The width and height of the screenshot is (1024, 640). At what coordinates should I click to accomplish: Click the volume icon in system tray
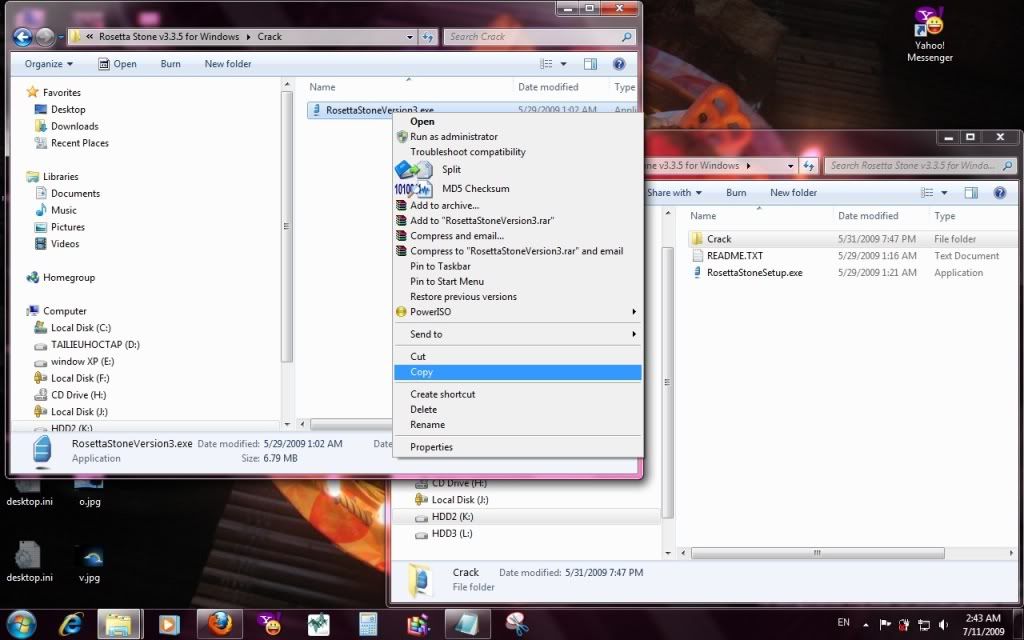click(943, 625)
